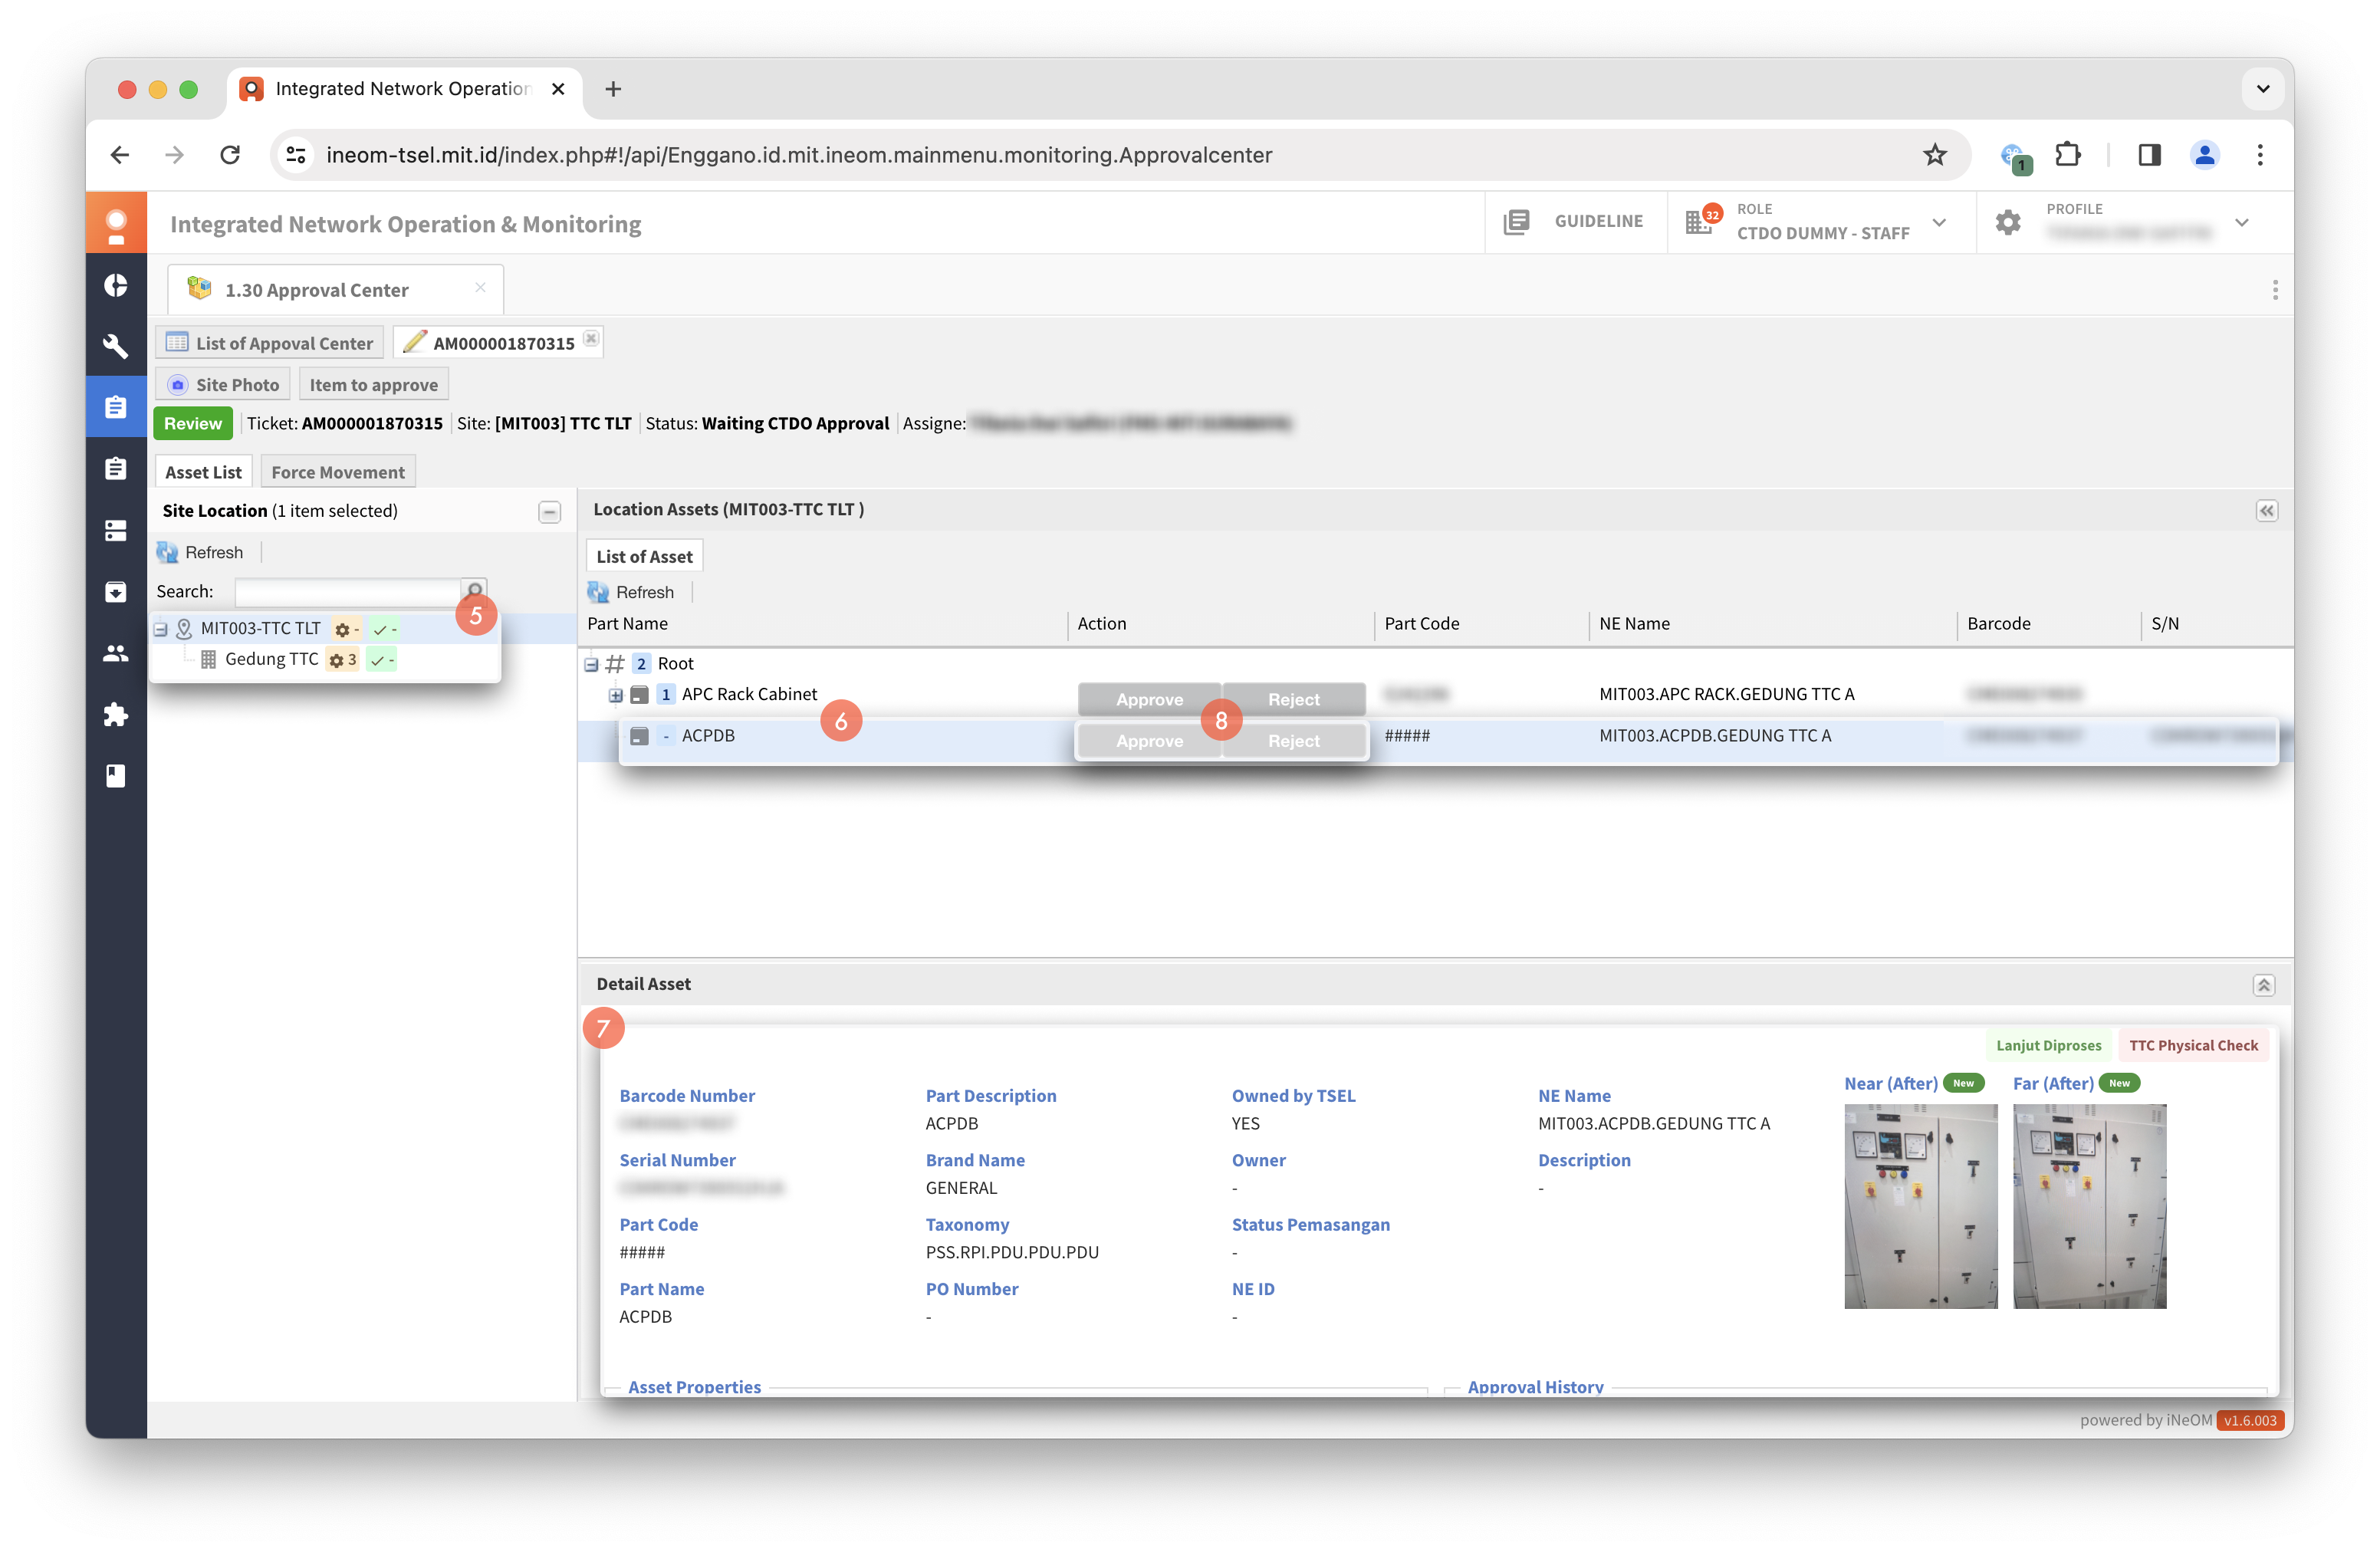Expand the APC Rack Cabinet tree node
Viewport: 2380px width, 1552px height.
click(x=615, y=695)
